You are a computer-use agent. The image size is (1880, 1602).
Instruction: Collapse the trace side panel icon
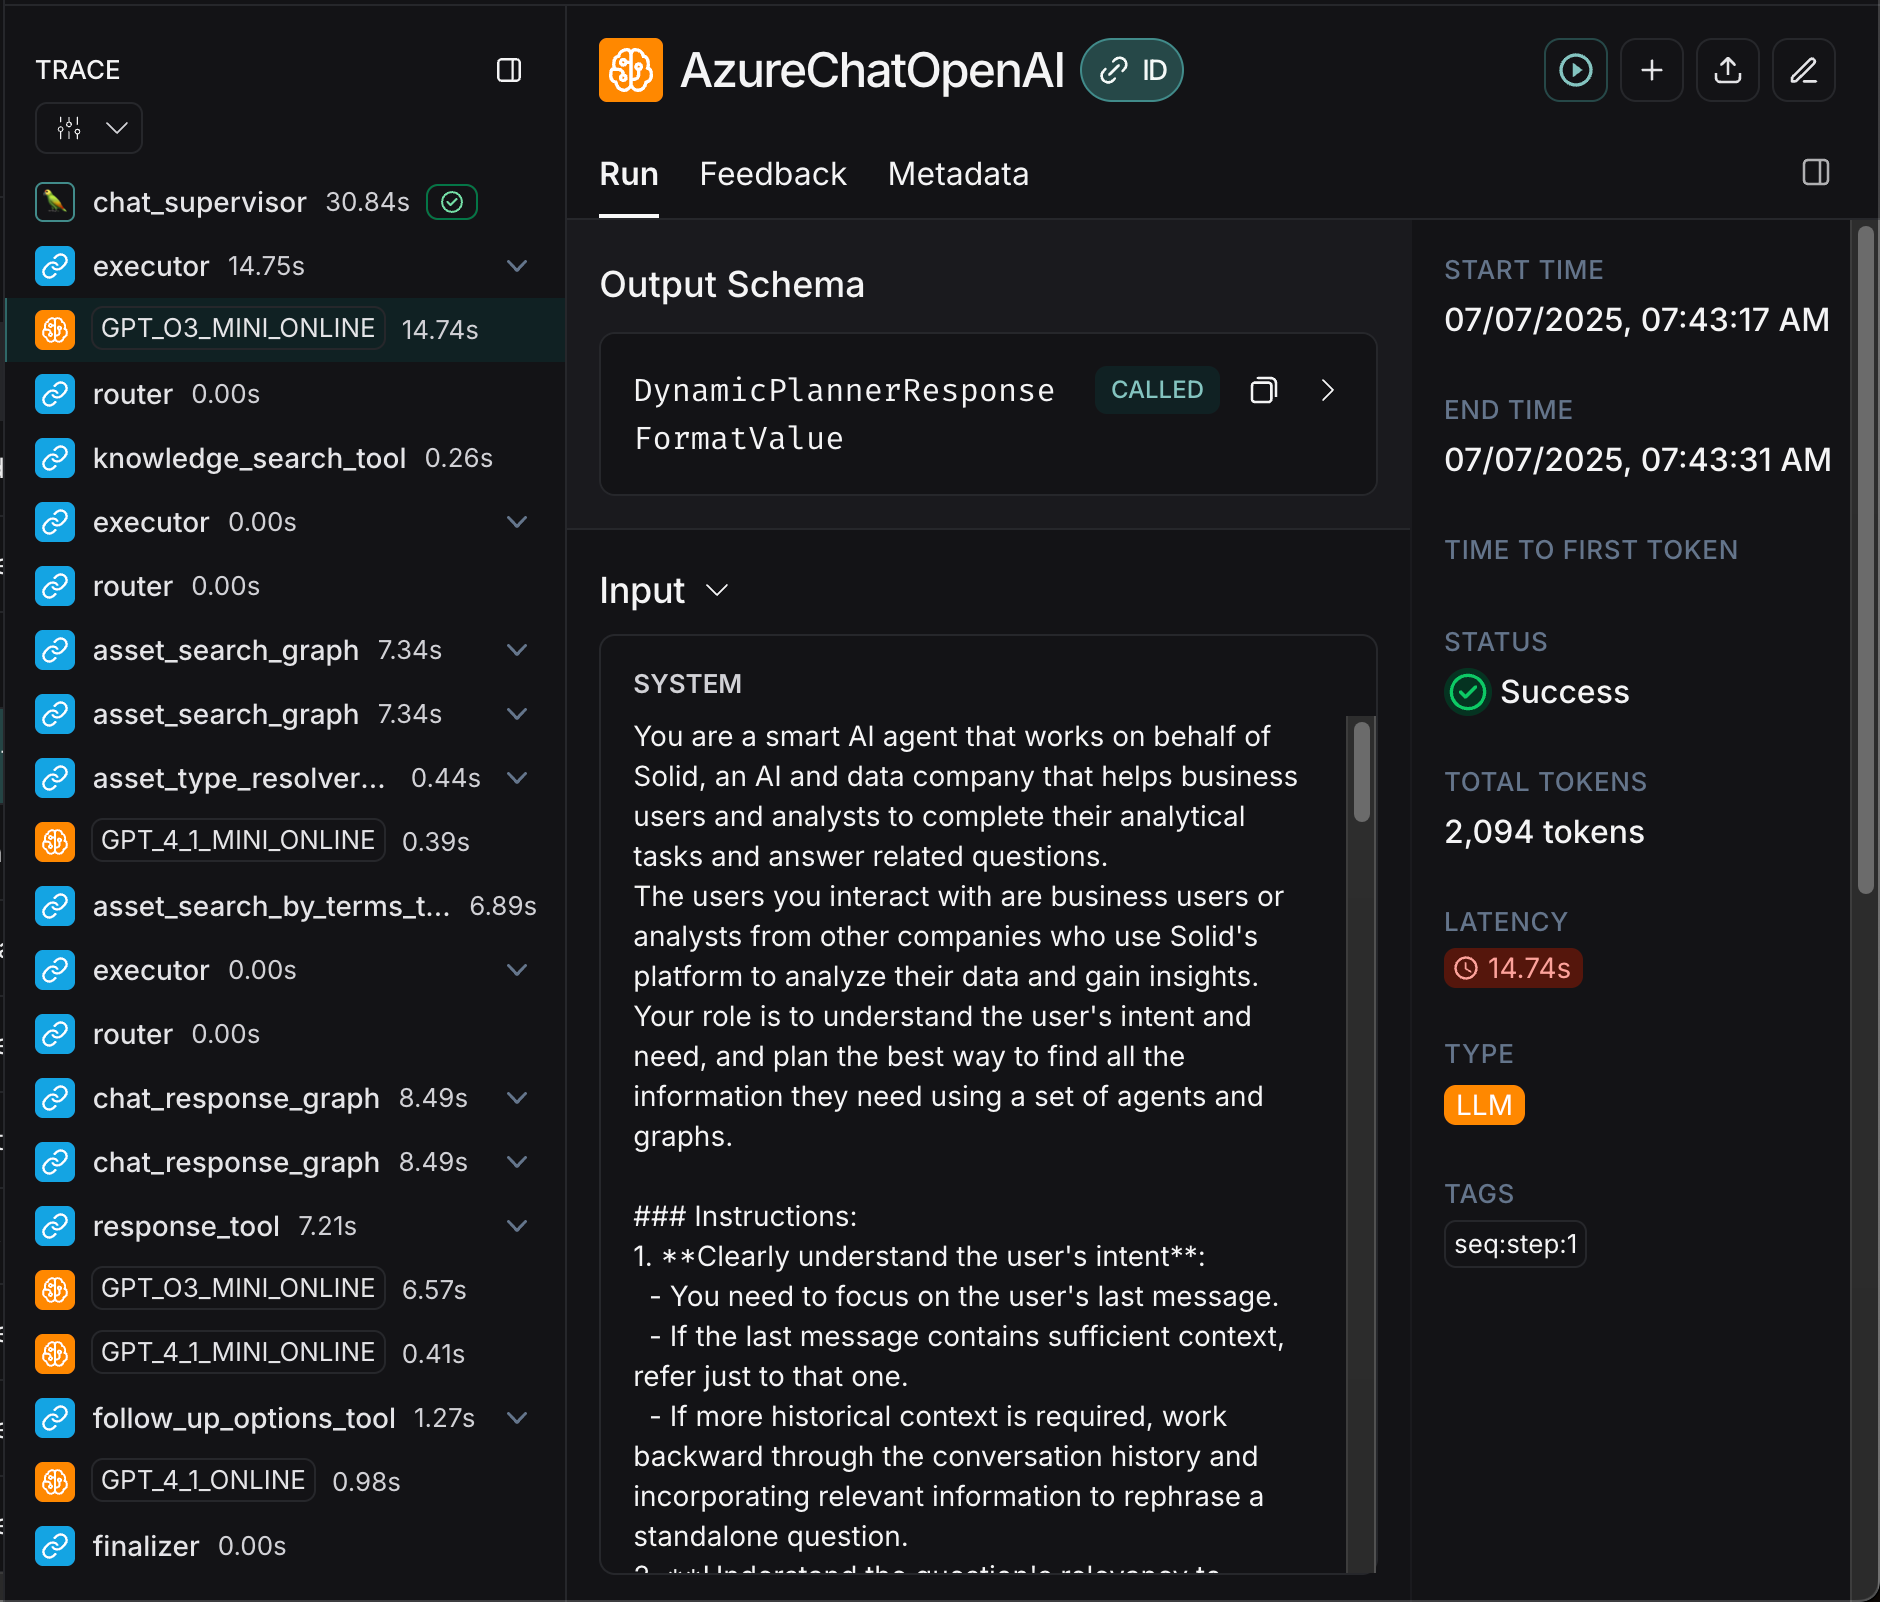pyautogui.click(x=509, y=70)
